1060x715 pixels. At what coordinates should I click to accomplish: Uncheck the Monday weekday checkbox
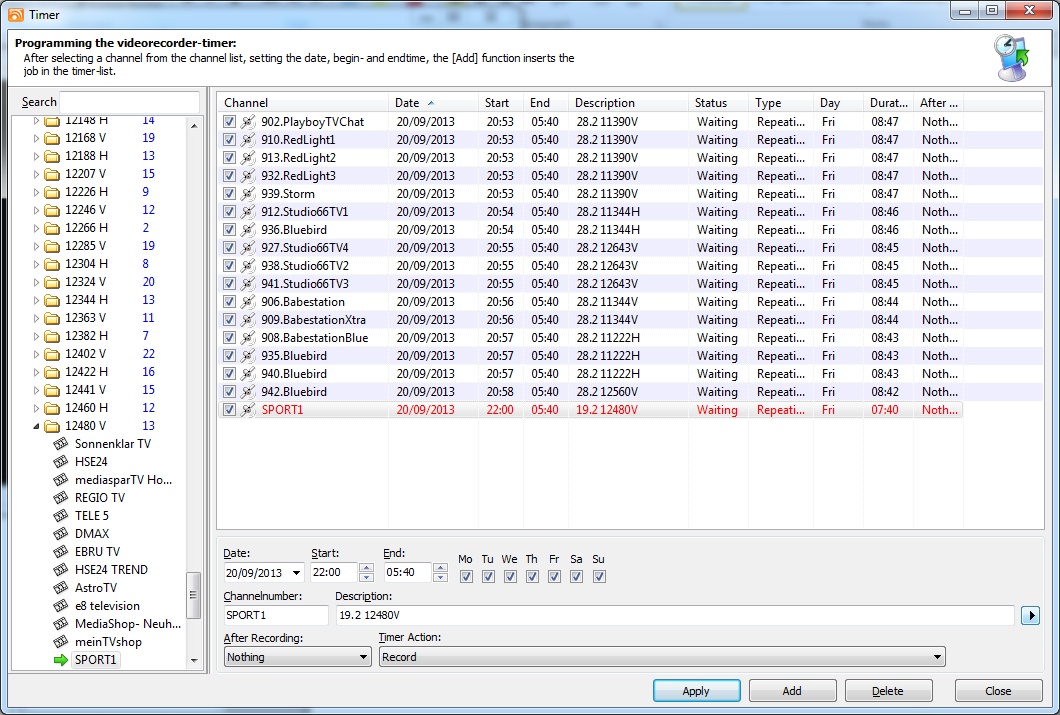[x=466, y=576]
